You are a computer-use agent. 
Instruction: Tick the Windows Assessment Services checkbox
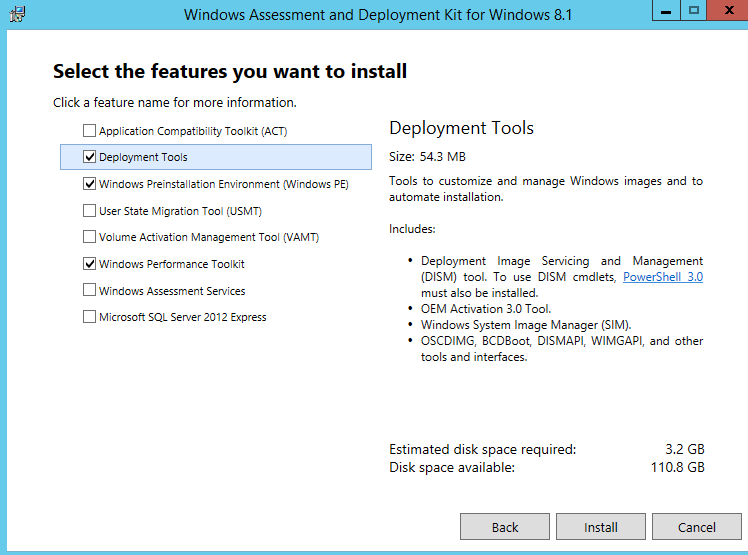click(x=90, y=291)
